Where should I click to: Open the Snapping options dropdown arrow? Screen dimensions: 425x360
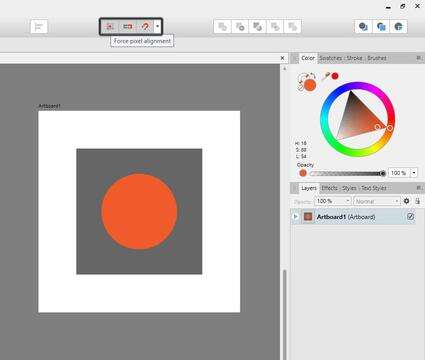pos(157,26)
